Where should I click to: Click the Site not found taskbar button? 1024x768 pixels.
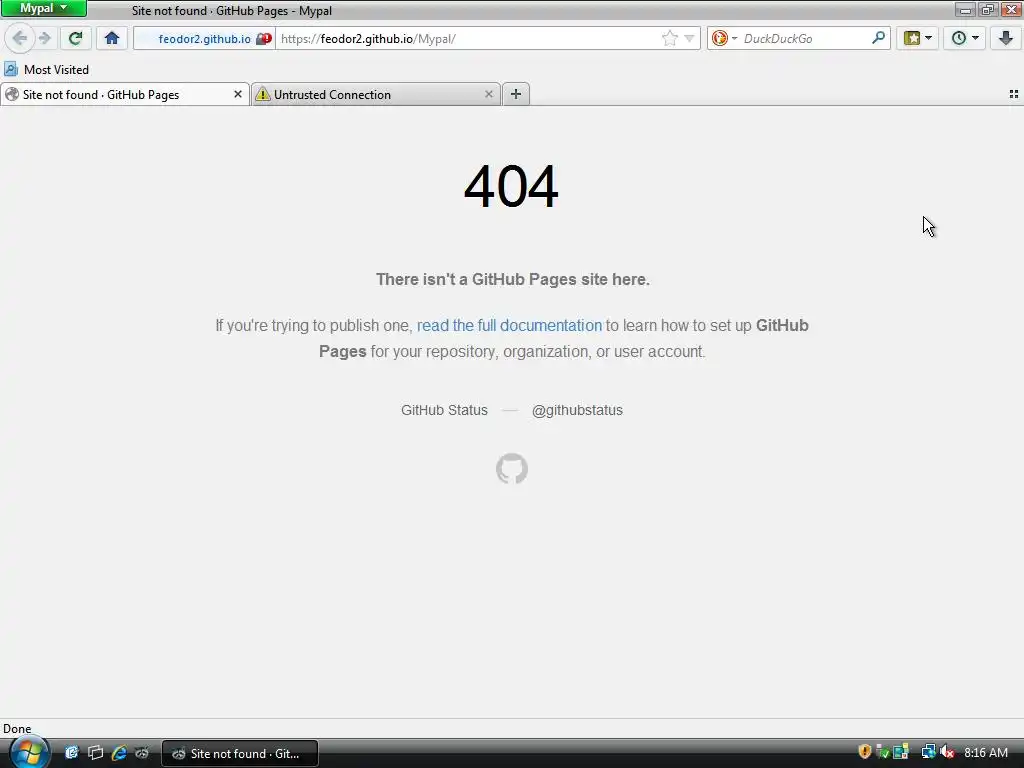[x=240, y=754]
